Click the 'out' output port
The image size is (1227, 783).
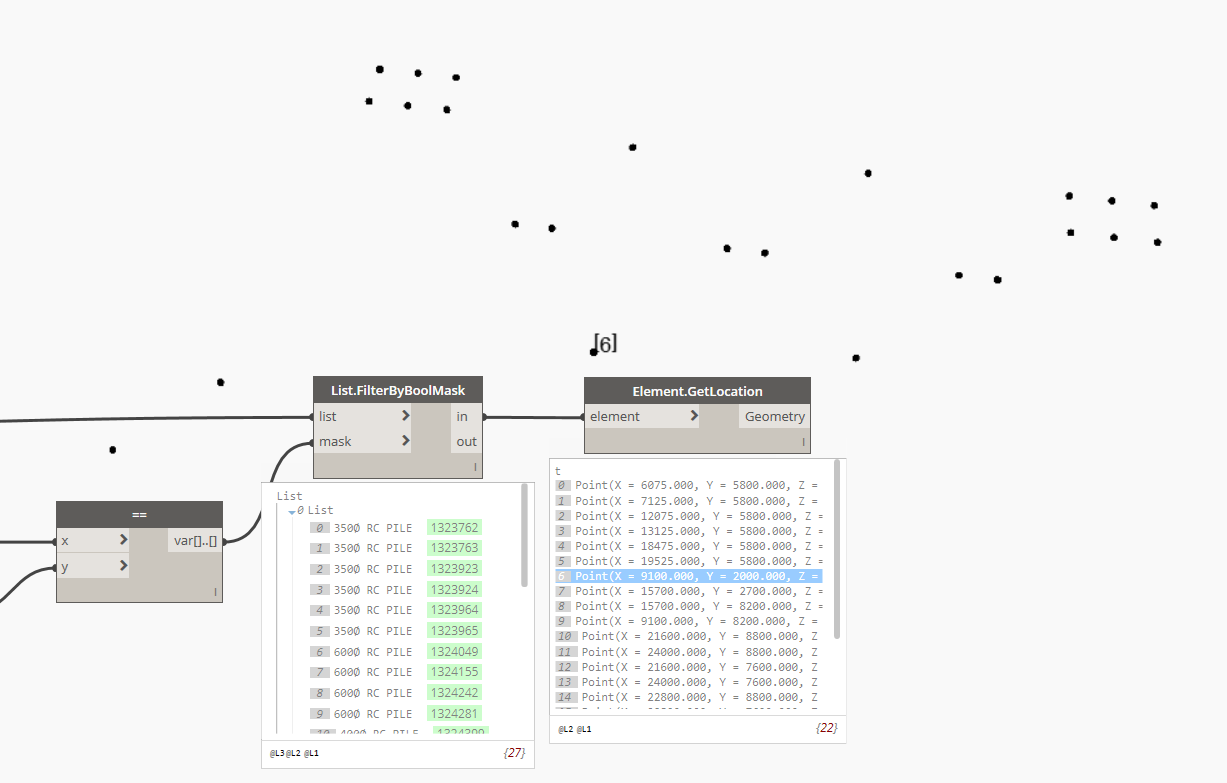pos(466,441)
